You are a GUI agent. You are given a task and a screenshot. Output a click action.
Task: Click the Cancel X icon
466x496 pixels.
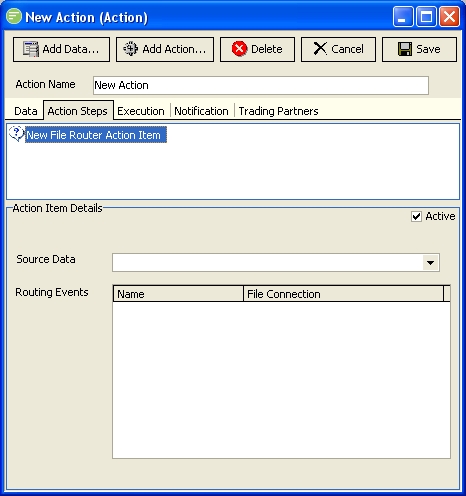coord(320,49)
